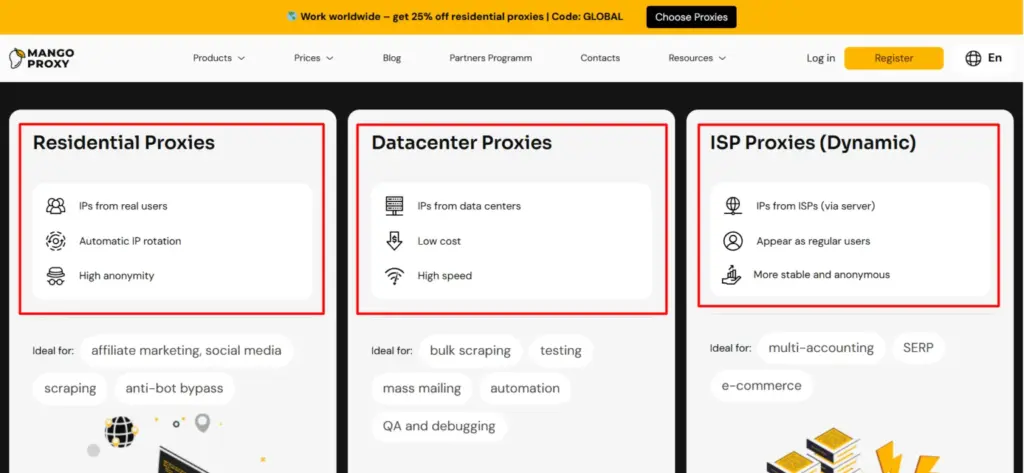Viewport: 1024px width, 473px height.
Task: Click the High anonymity text
Action: pos(116,276)
